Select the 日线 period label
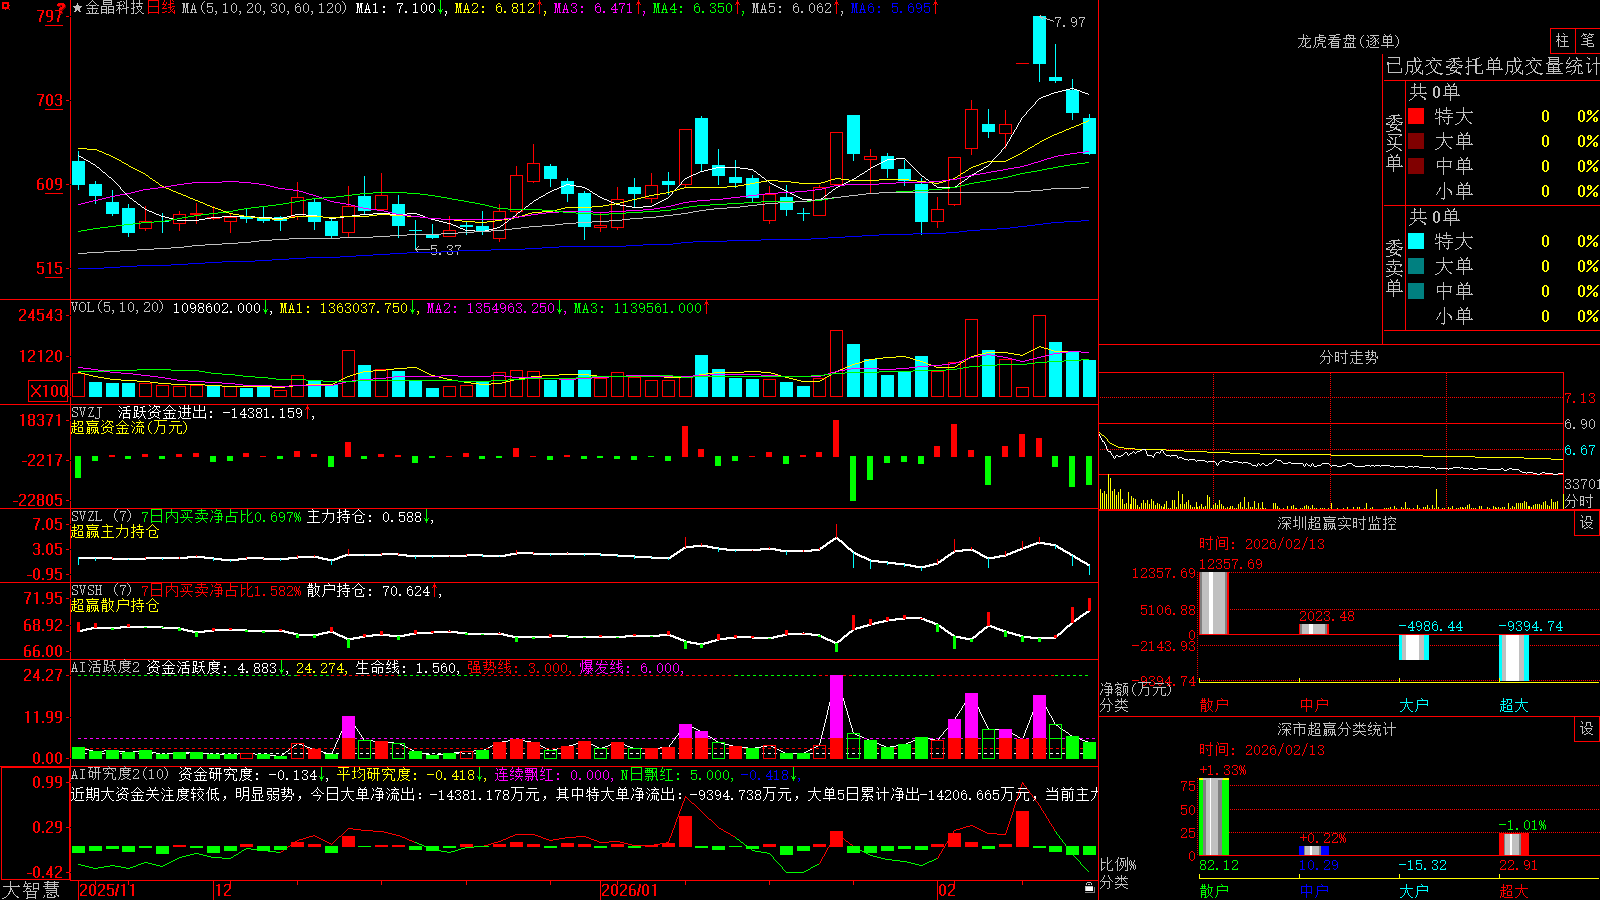Image resolution: width=1600 pixels, height=900 pixels. pos(161,8)
